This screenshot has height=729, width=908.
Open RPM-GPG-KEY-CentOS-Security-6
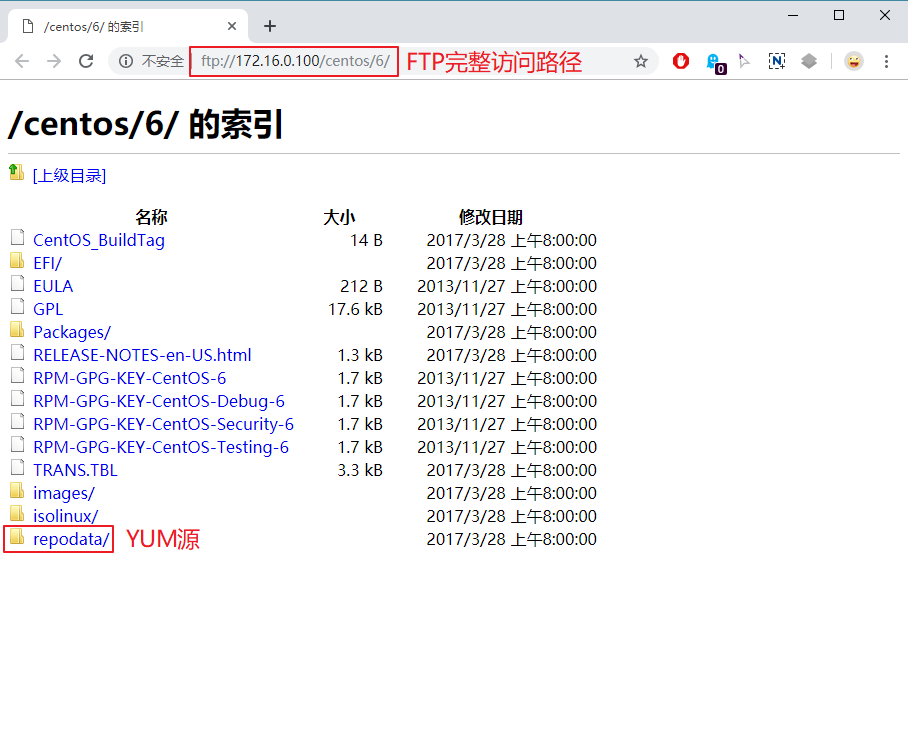point(163,424)
